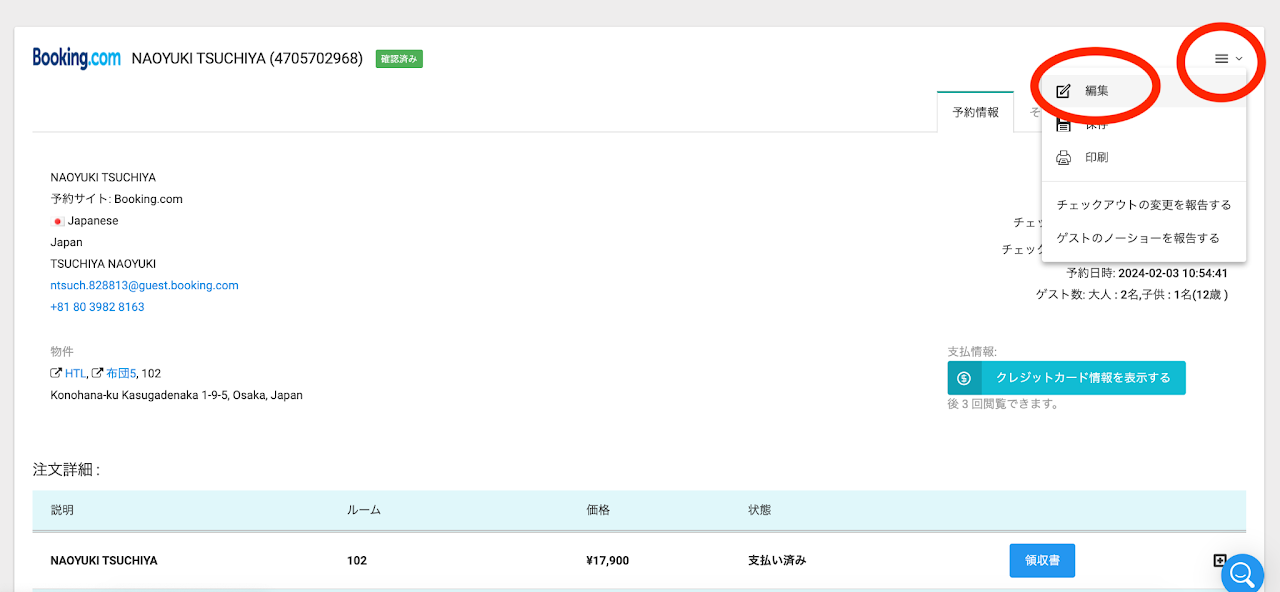Click the 確認済み green status badge
Image resolution: width=1280 pixels, height=592 pixels.
pos(399,59)
